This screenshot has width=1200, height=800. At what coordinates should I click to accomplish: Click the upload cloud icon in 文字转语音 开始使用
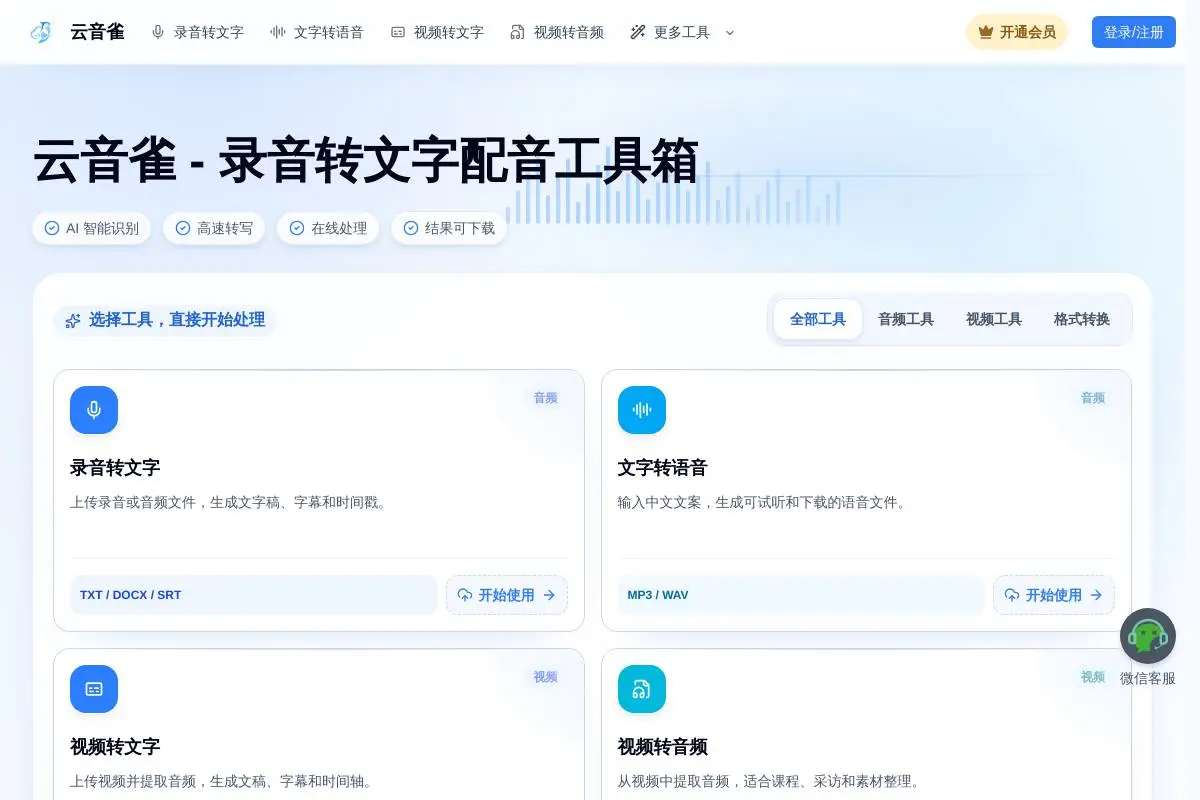coord(1012,595)
